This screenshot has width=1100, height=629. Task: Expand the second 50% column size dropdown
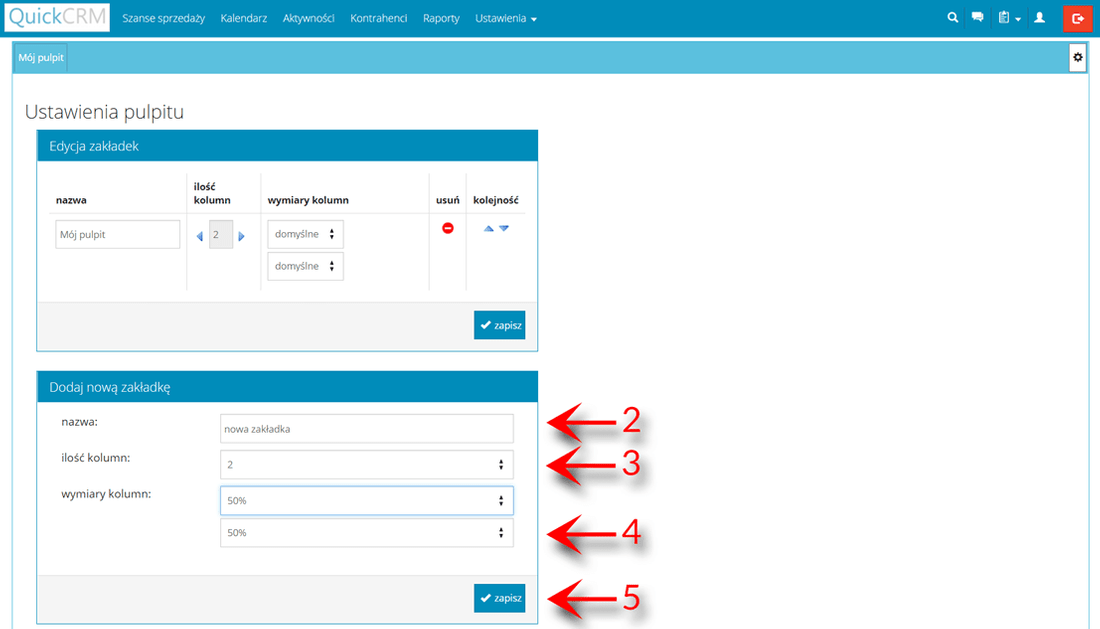366,533
